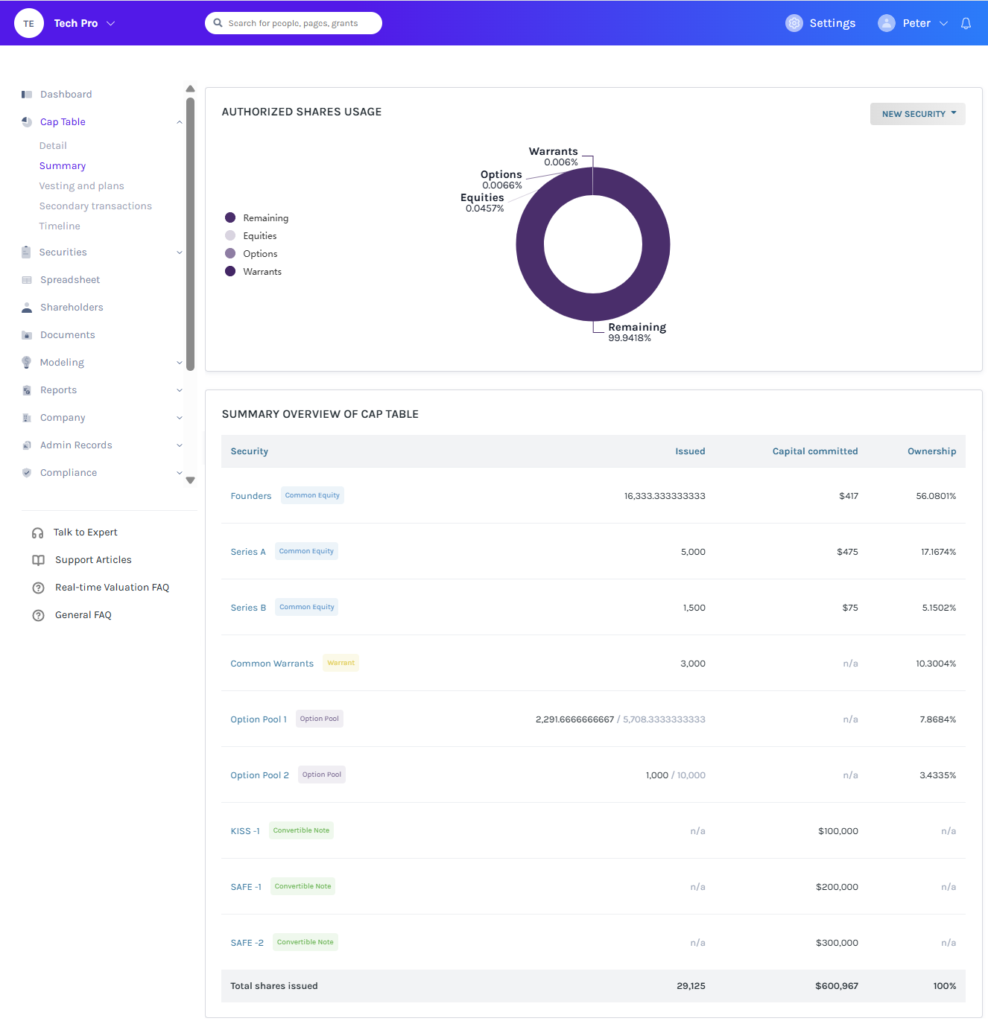Screen dimensions: 988x1024
Task: Toggle the Remaining legend item in the chart
Action: (257, 218)
